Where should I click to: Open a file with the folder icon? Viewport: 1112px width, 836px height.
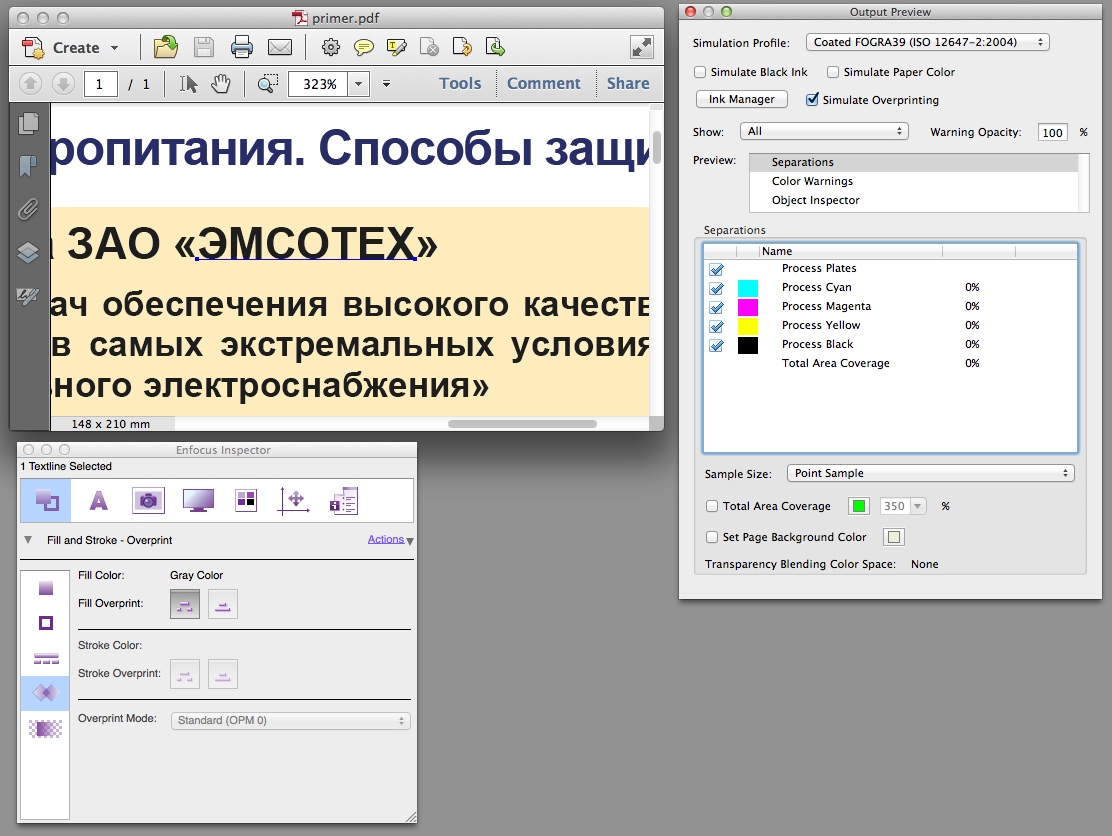click(166, 47)
